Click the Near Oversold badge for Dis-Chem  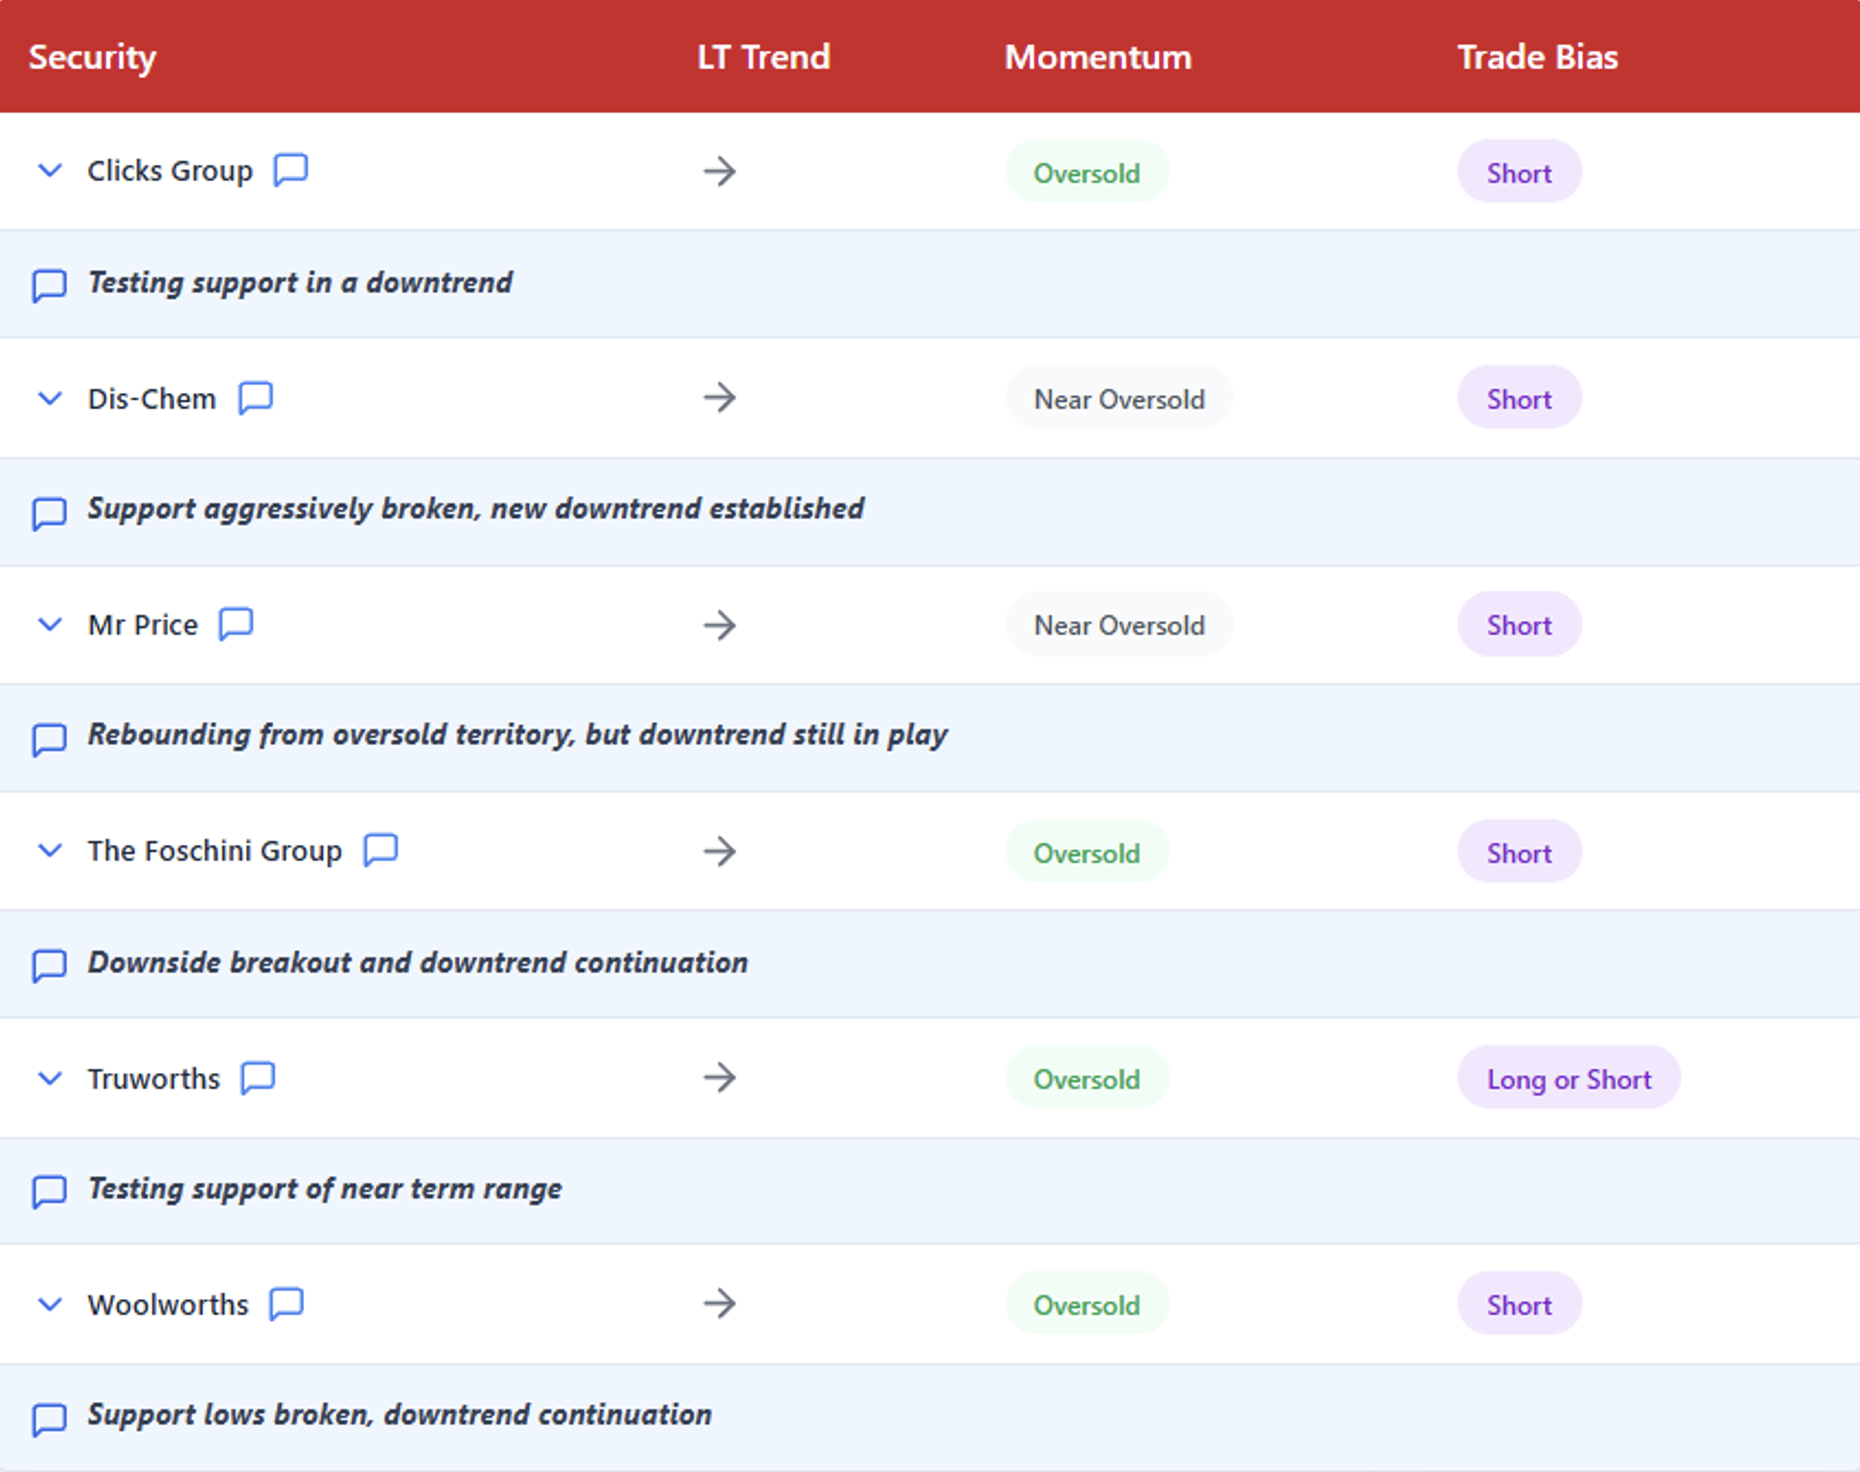coord(1119,398)
